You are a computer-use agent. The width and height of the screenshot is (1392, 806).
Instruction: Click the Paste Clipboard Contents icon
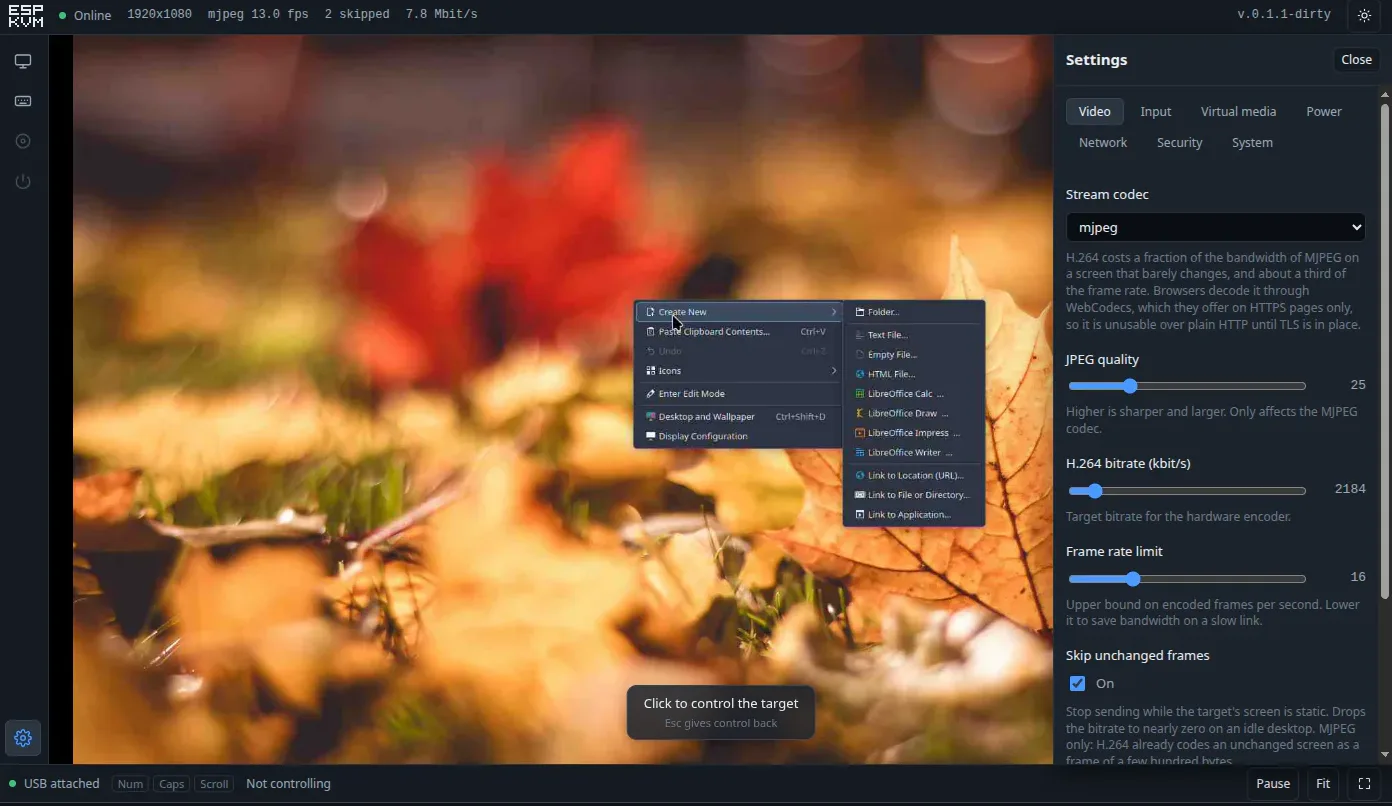651,332
